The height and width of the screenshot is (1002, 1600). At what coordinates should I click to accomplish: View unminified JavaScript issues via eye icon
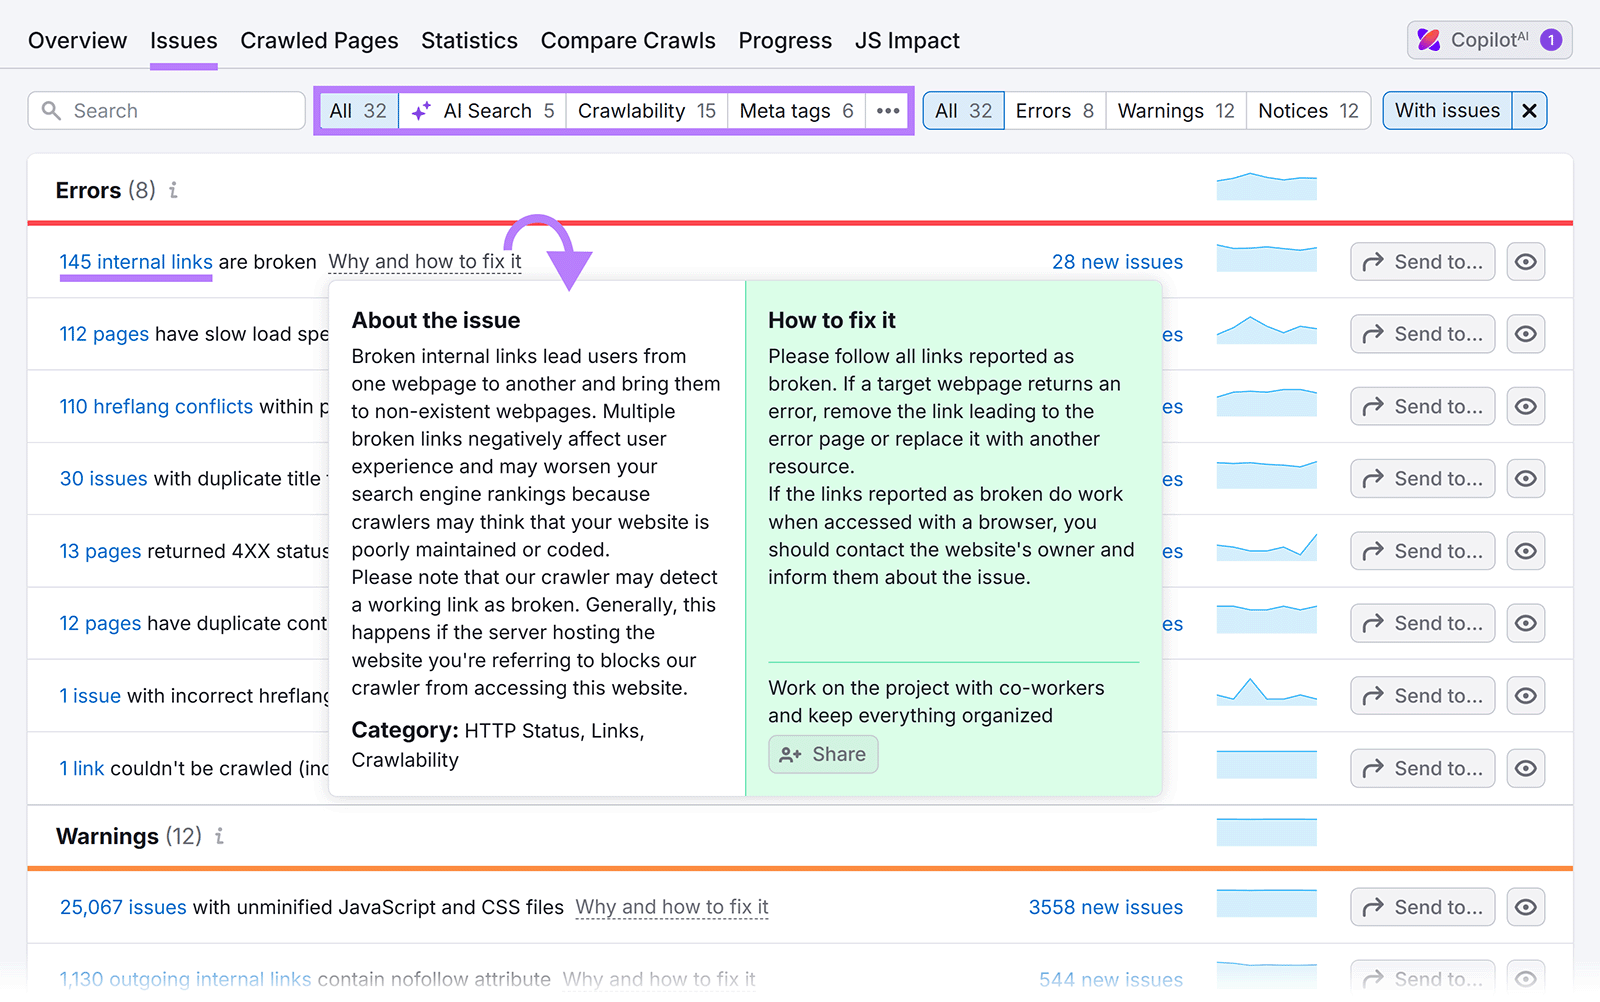[x=1526, y=906]
